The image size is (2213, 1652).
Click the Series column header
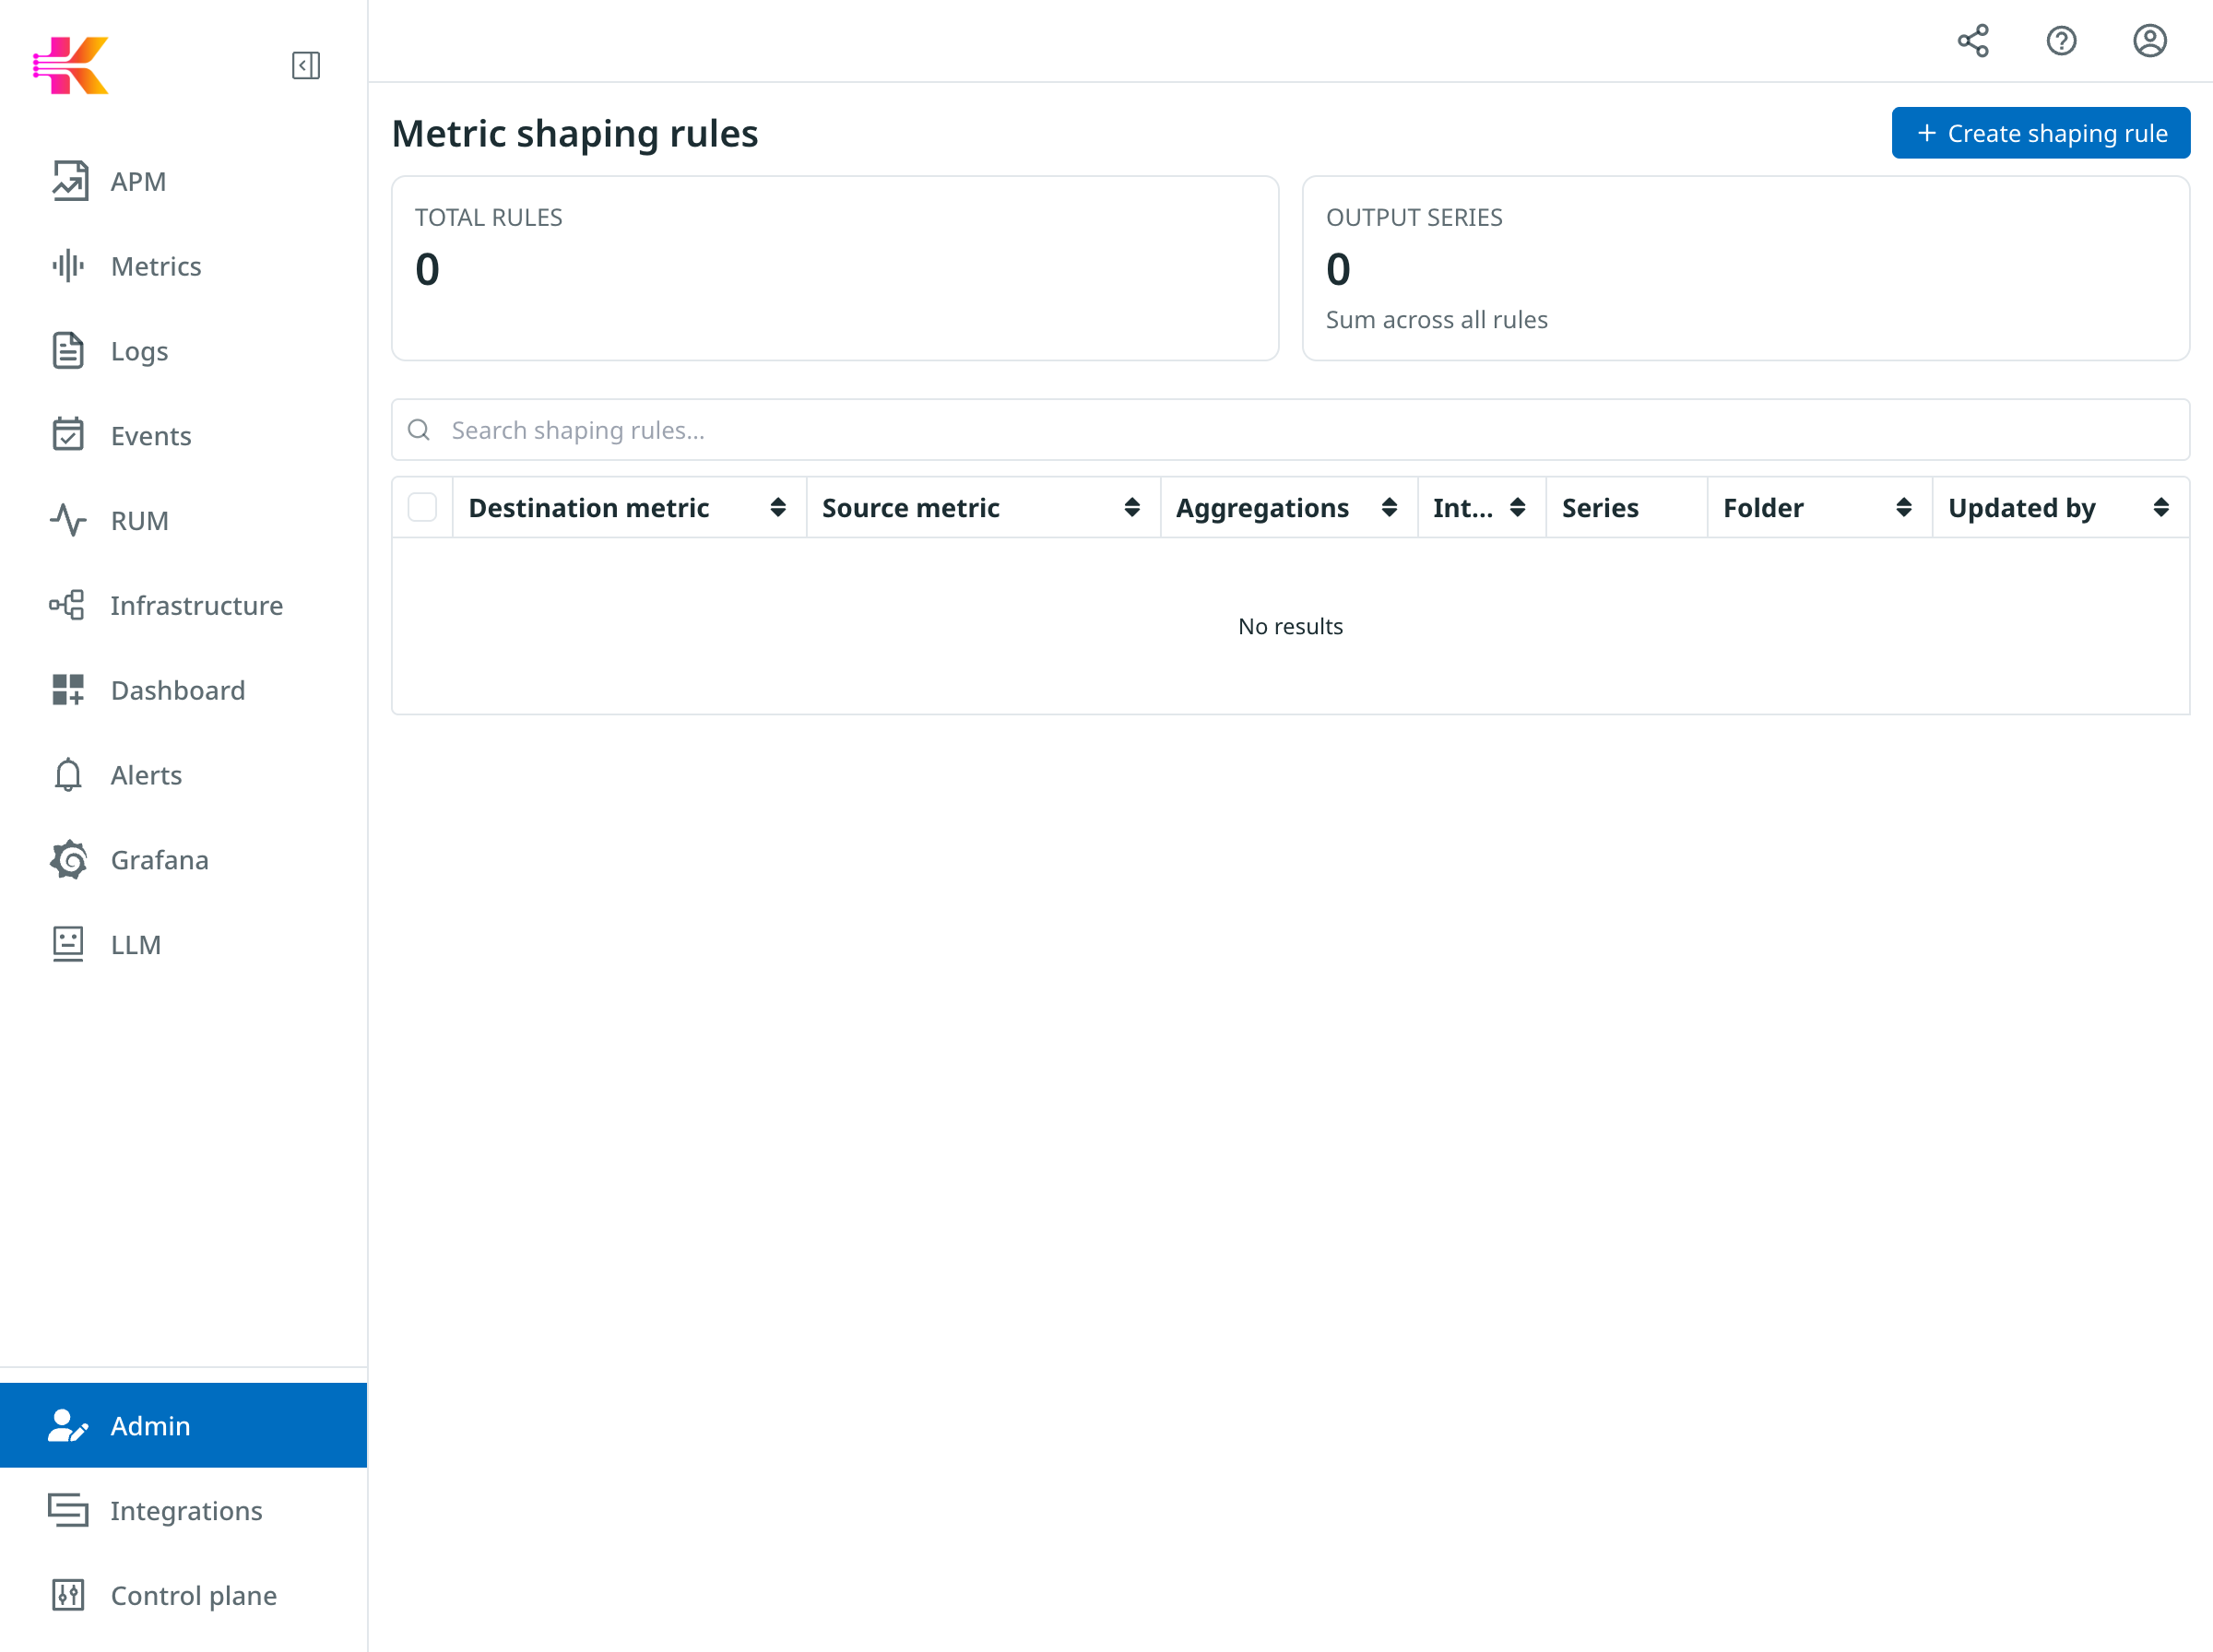coord(1626,508)
